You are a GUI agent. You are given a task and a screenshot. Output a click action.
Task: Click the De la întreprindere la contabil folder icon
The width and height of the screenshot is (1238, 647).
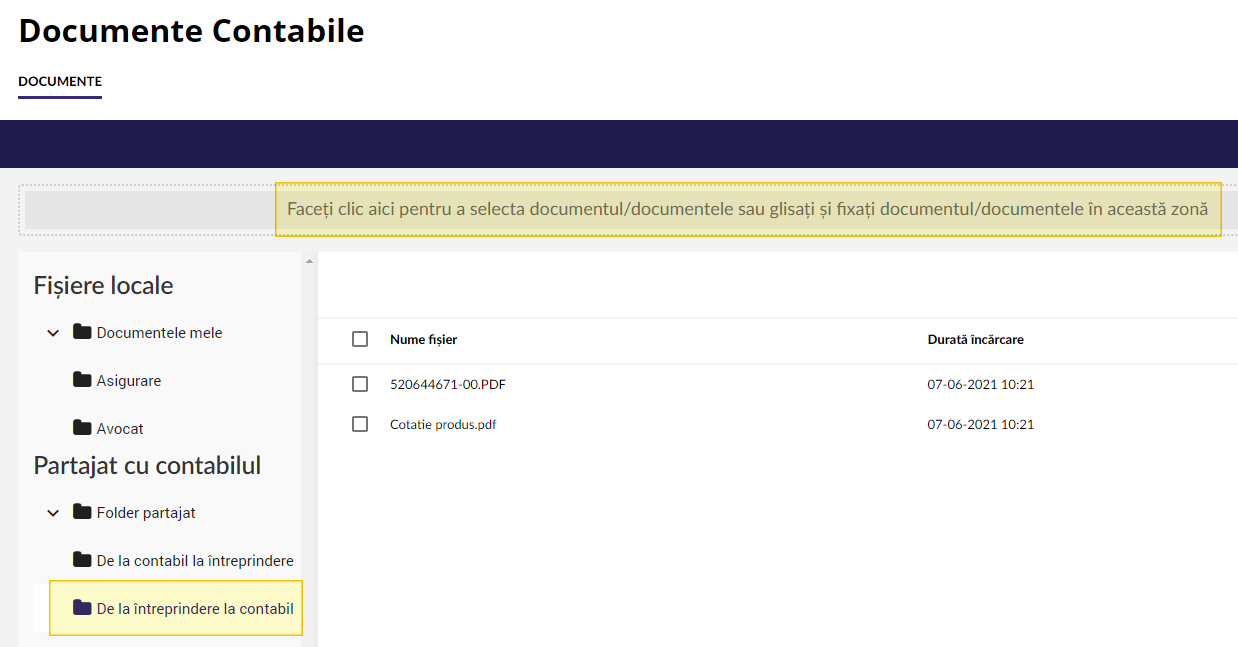82,608
